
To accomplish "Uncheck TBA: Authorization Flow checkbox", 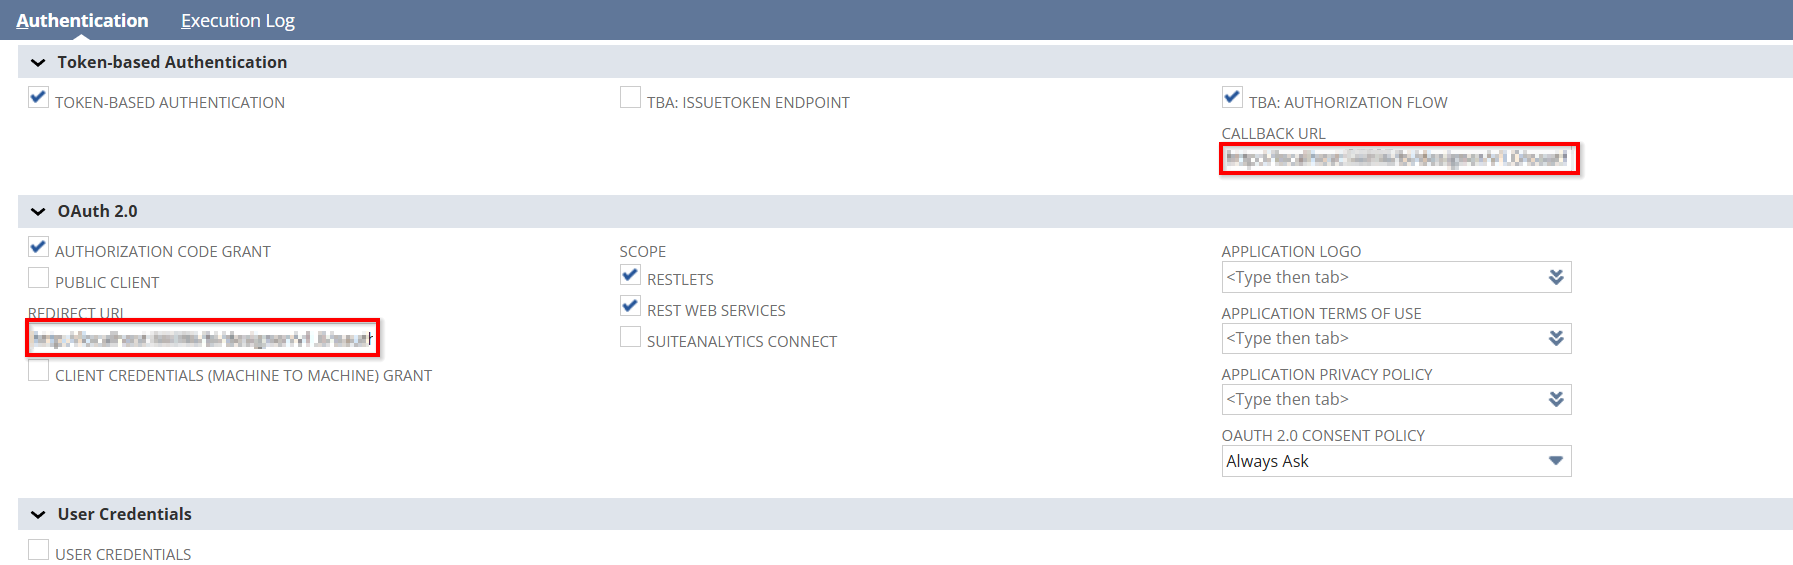I will tap(1232, 97).
